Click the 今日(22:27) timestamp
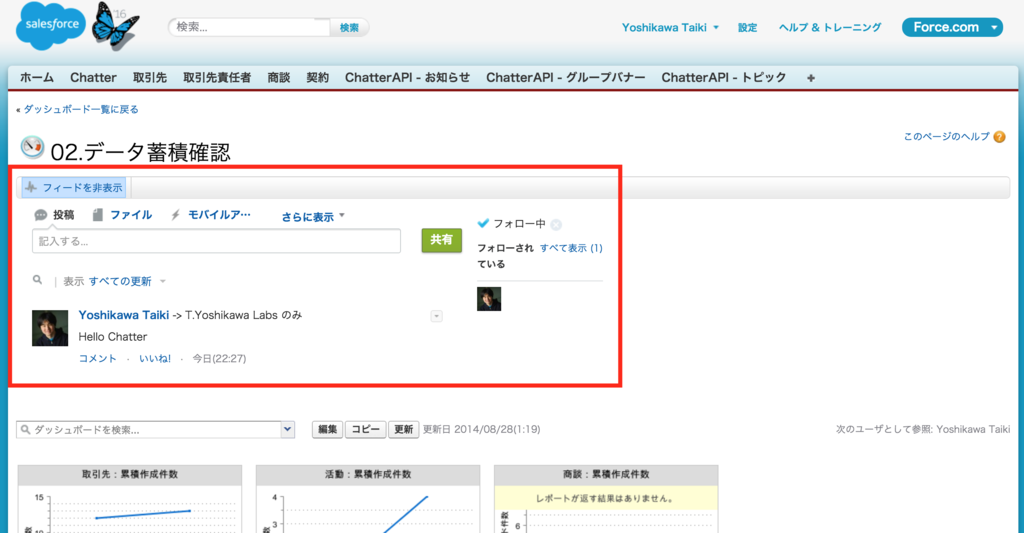Viewport: 1024px width, 533px height. point(219,359)
